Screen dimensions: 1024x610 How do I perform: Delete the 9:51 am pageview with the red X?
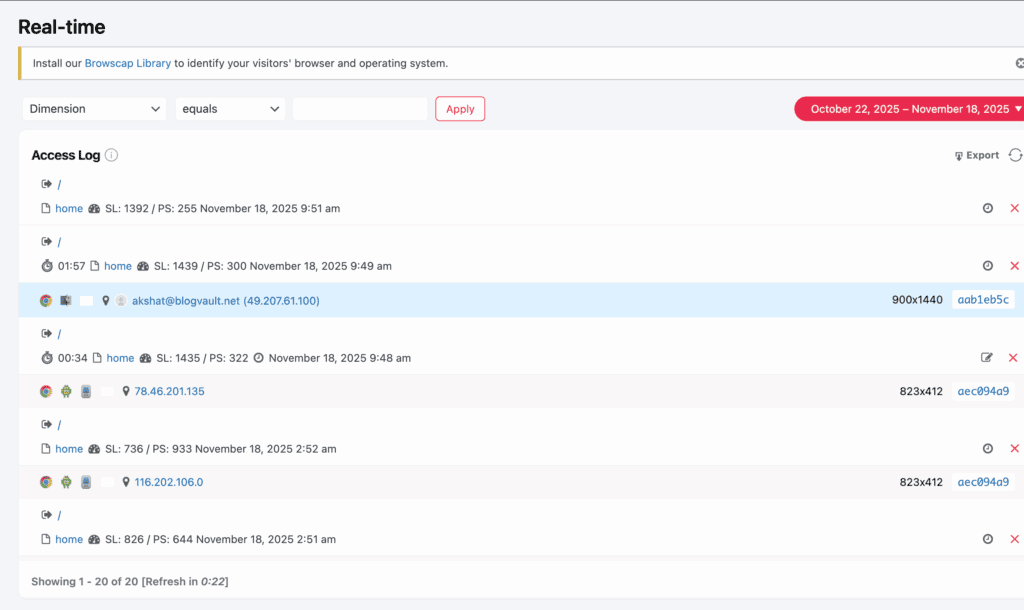(1014, 208)
